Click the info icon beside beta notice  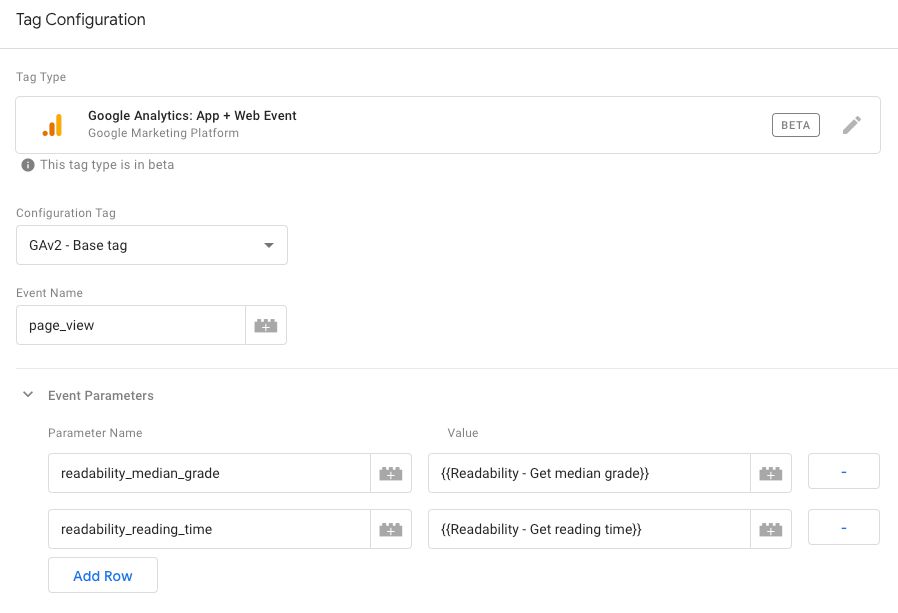(x=27, y=165)
